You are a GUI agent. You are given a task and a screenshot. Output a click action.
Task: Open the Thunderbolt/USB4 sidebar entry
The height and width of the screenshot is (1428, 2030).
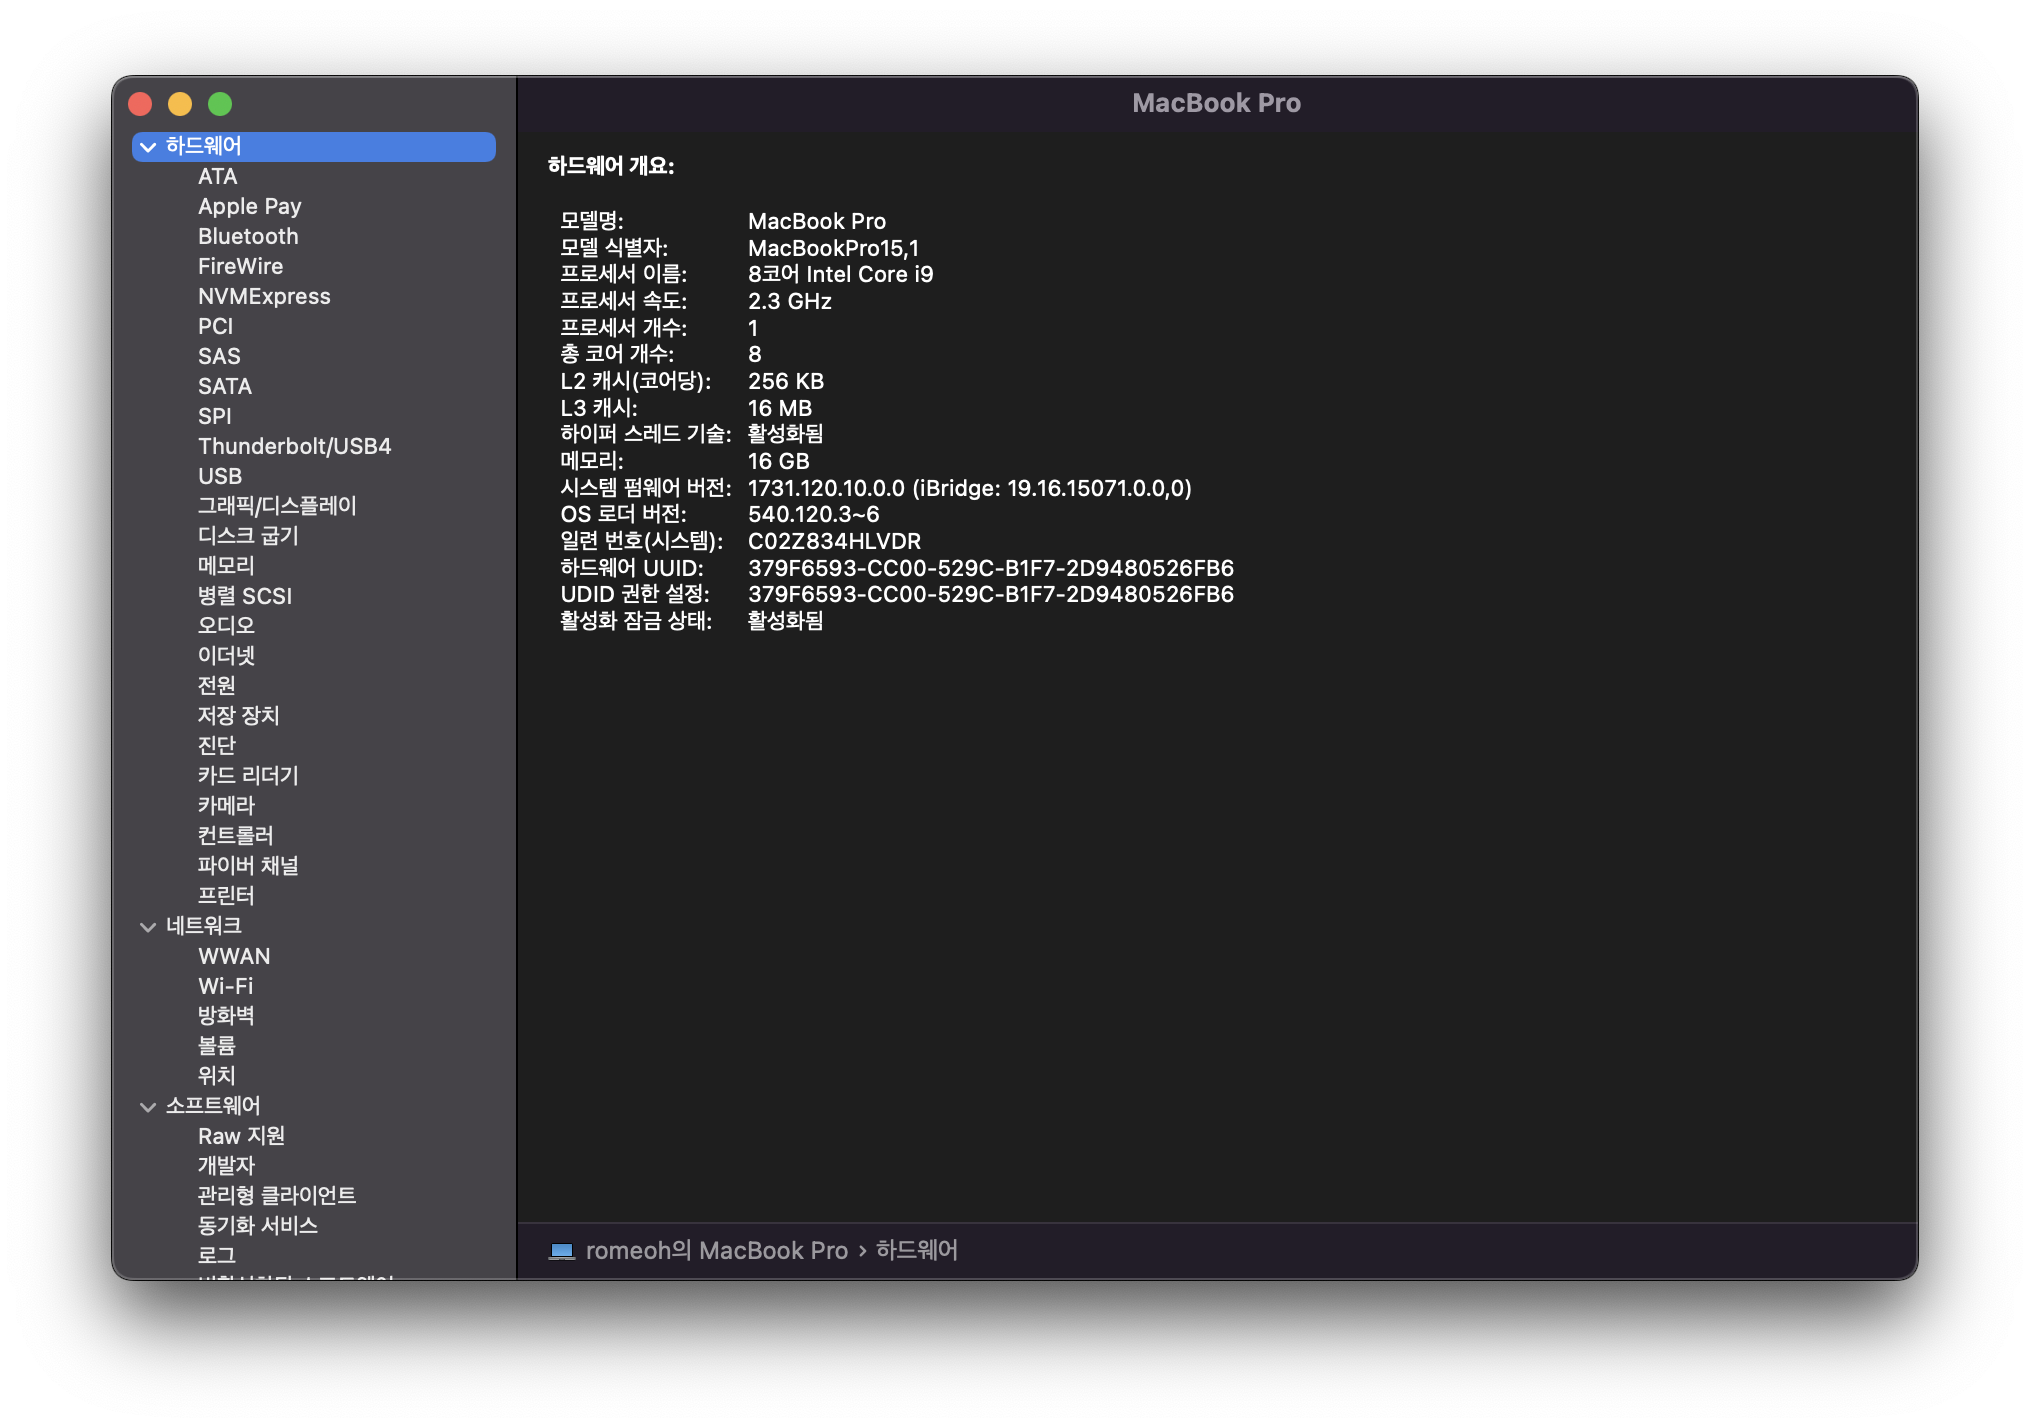[x=294, y=447]
